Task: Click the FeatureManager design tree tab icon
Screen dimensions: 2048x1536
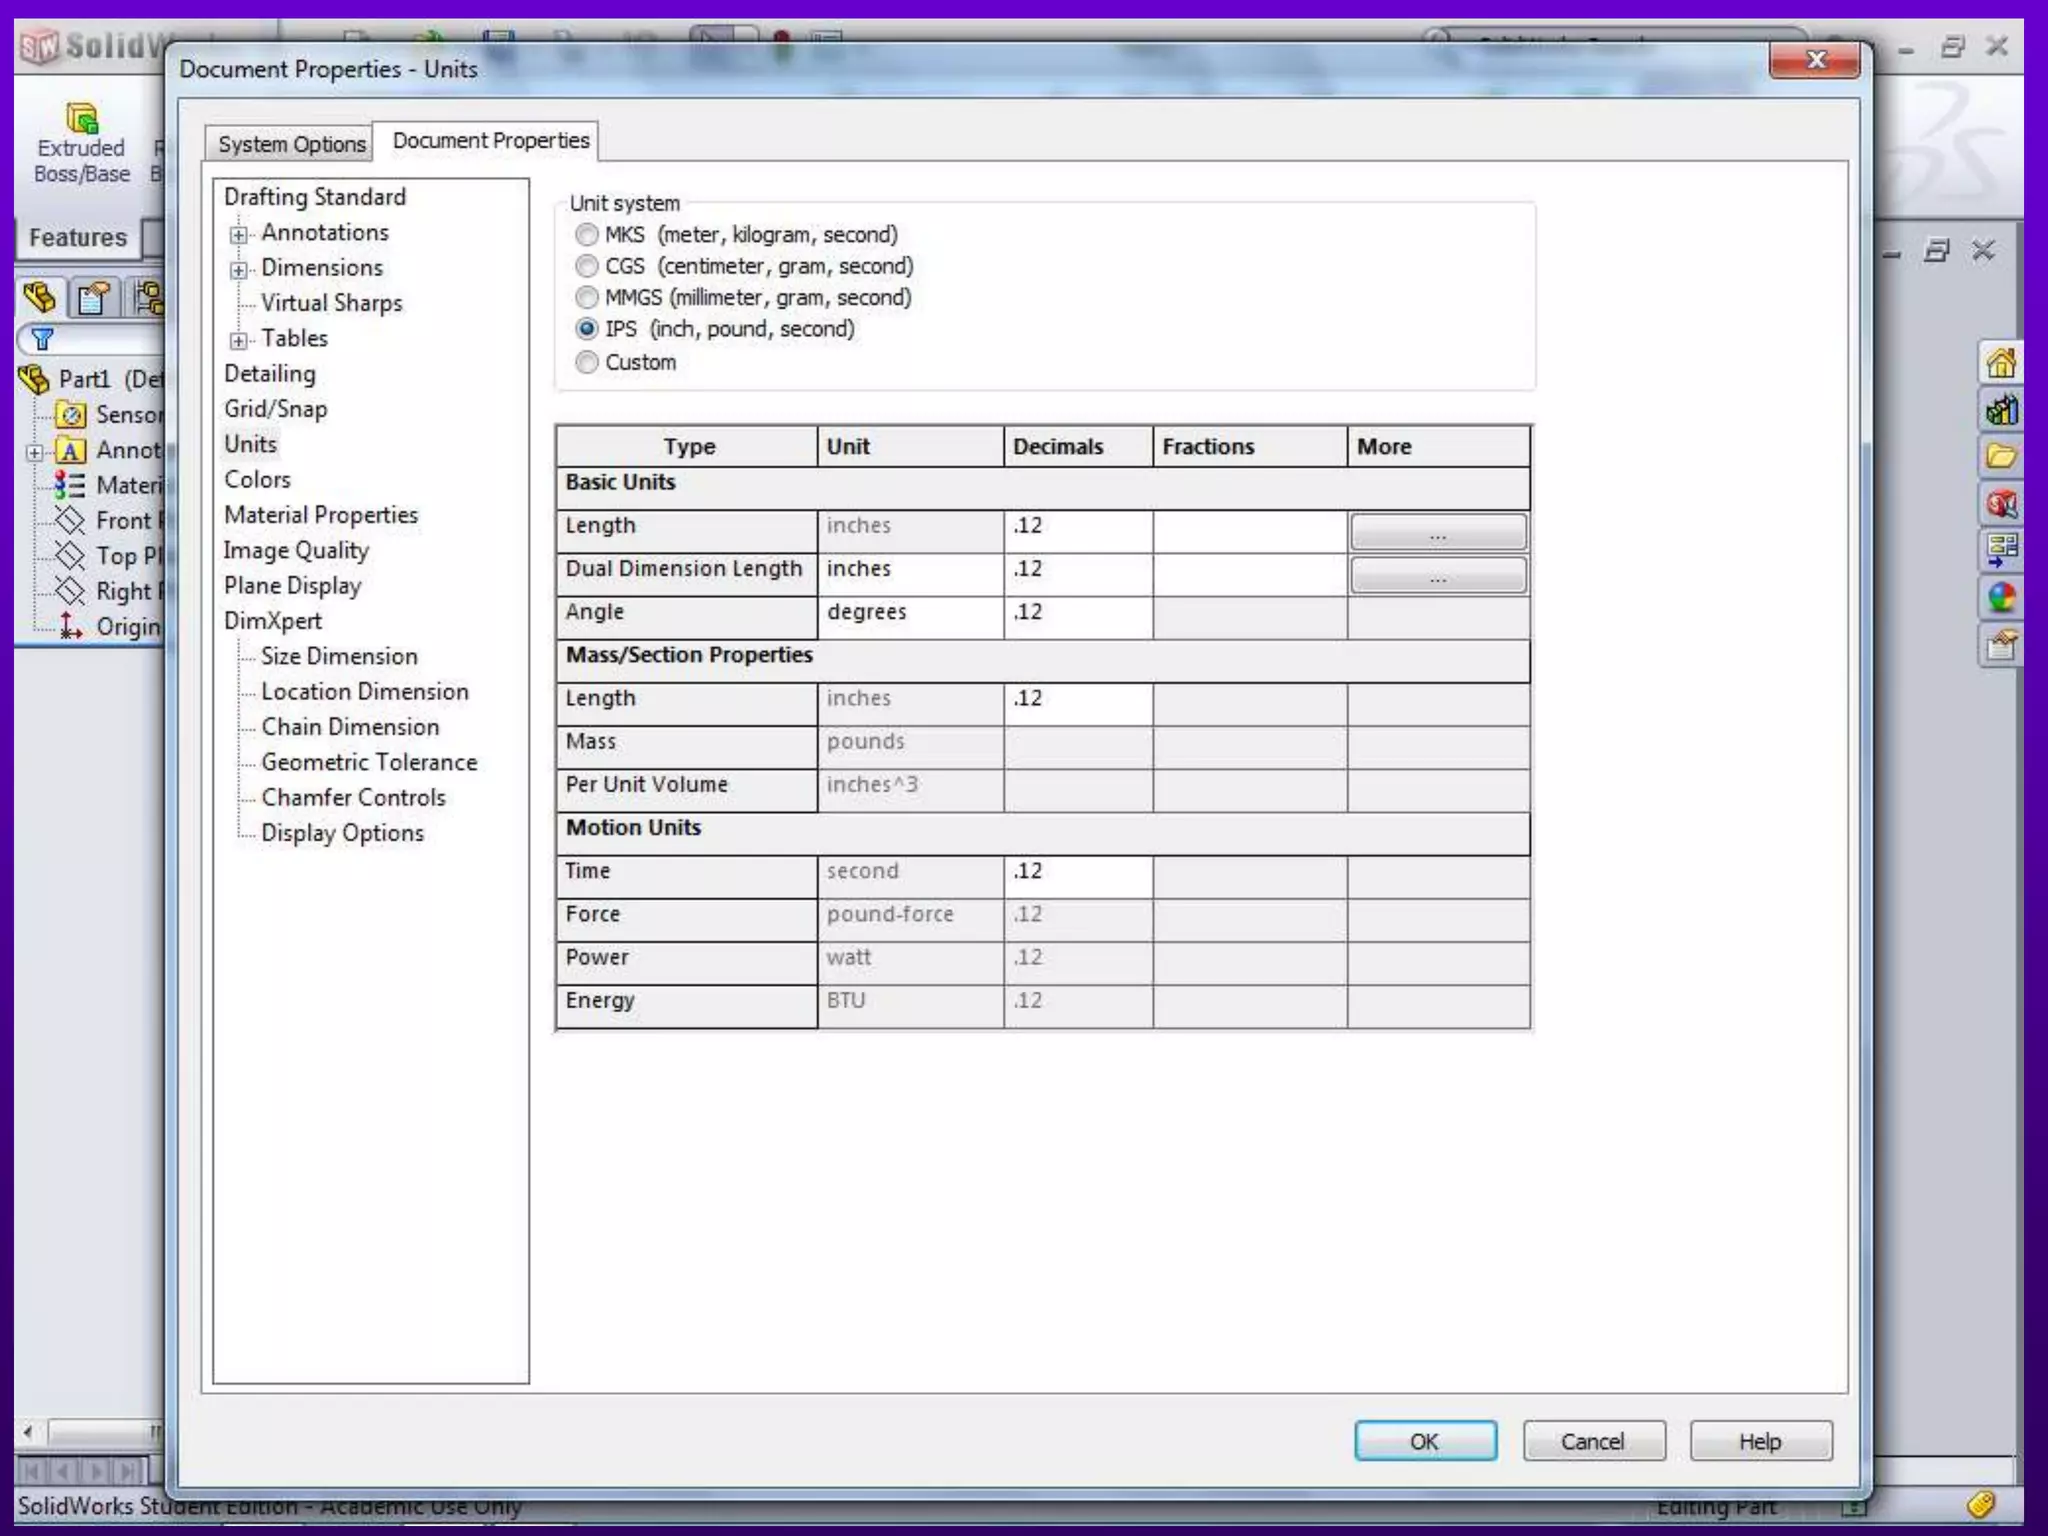Action: click(x=40, y=297)
